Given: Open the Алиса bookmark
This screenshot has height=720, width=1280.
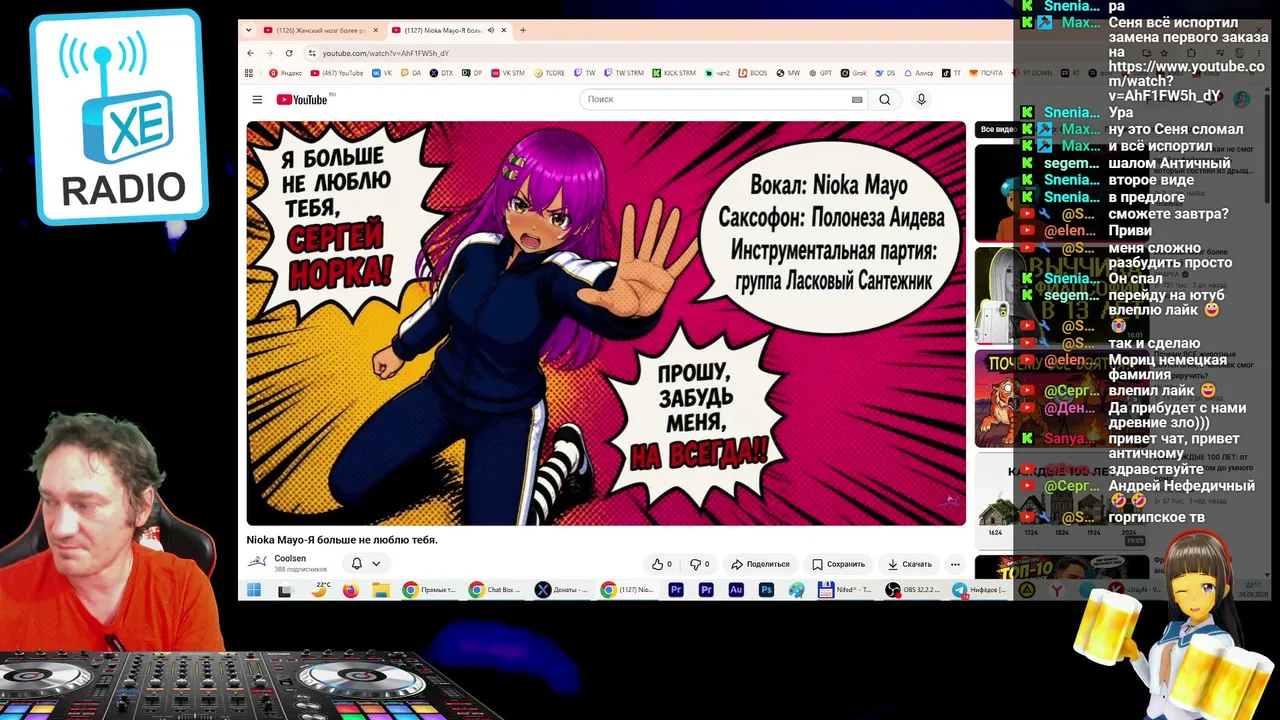Looking at the screenshot, I should [x=919, y=73].
